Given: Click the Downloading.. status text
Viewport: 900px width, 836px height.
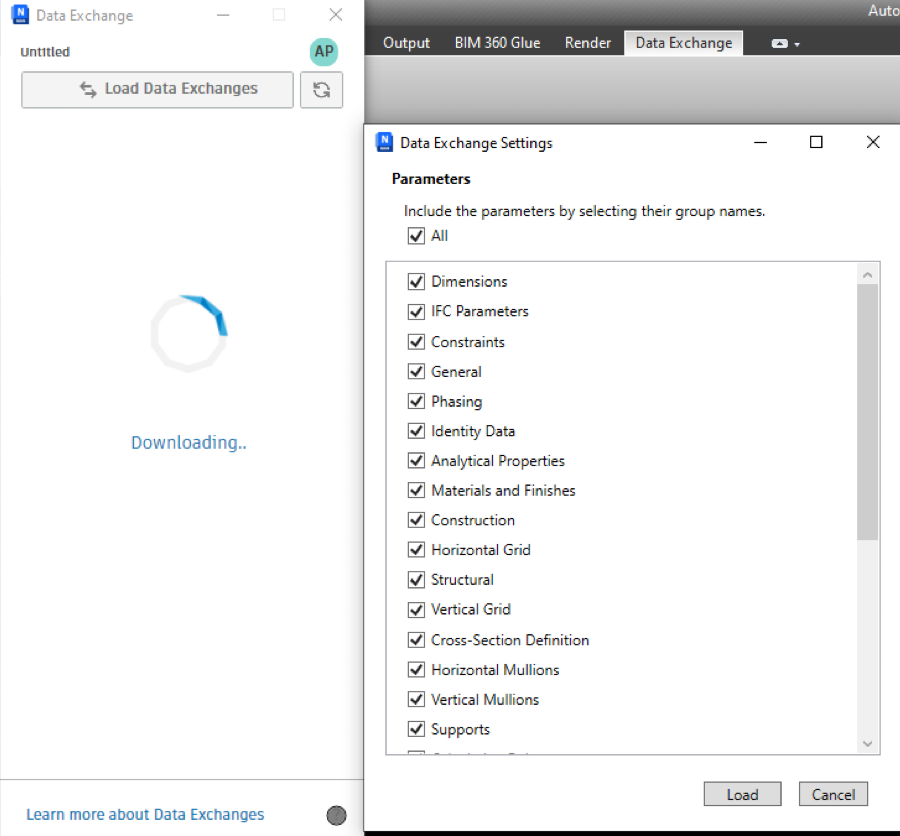Looking at the screenshot, I should point(189,443).
